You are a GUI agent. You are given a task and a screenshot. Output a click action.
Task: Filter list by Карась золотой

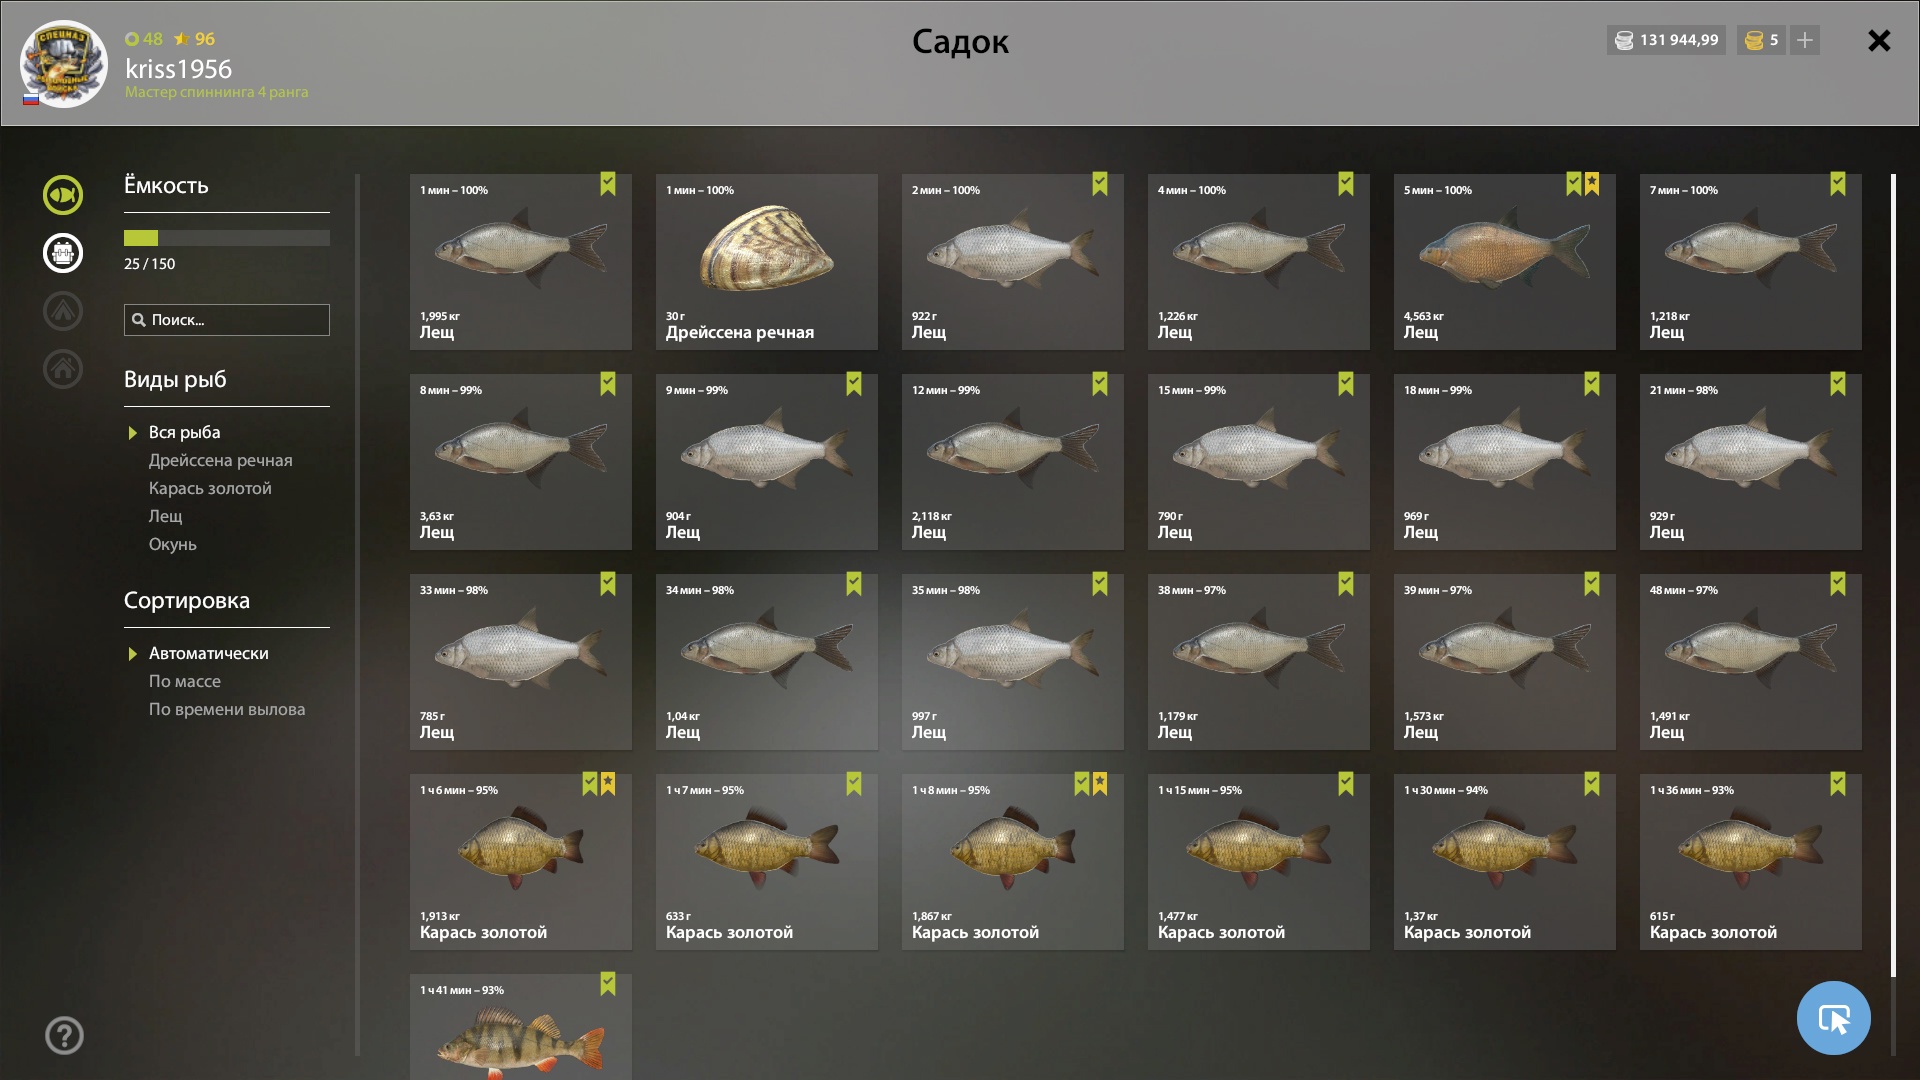pos(210,488)
